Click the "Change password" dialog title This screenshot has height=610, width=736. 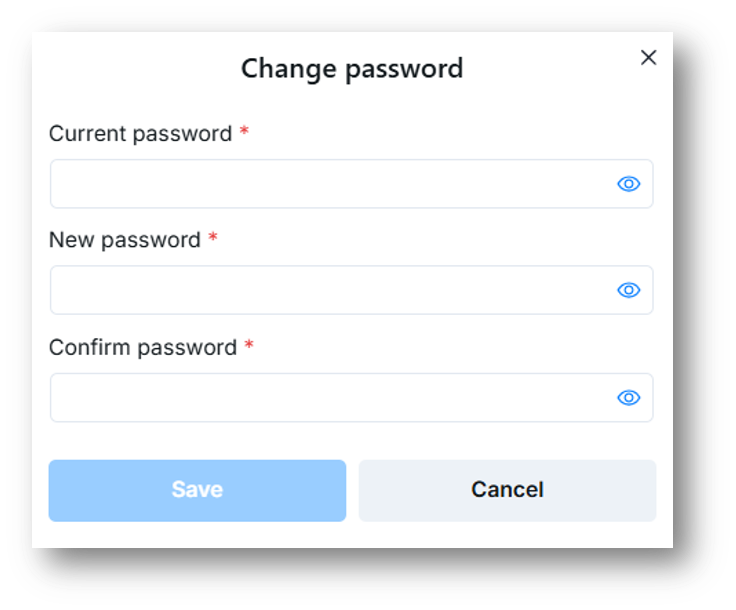pos(352,68)
